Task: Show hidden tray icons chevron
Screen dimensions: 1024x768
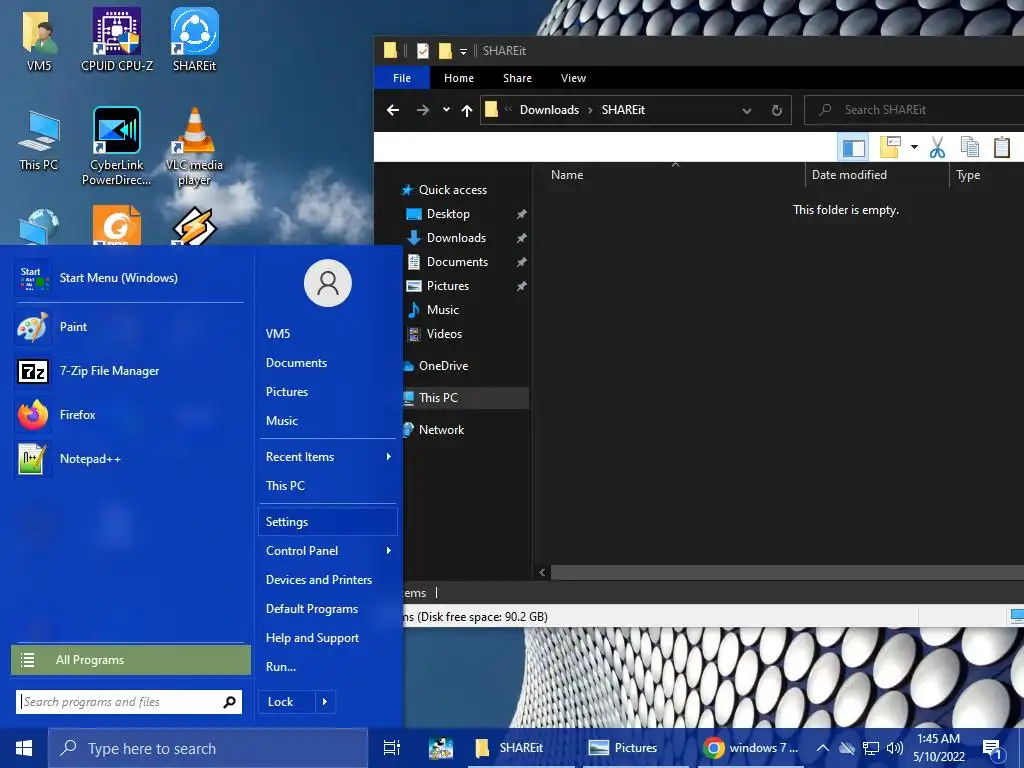Action: pos(823,748)
